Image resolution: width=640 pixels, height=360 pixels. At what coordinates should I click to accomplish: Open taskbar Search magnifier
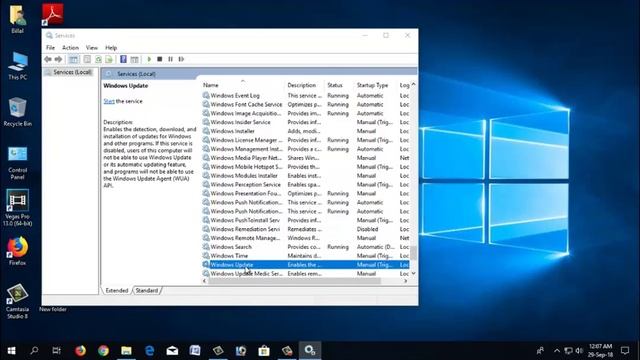click(x=34, y=351)
